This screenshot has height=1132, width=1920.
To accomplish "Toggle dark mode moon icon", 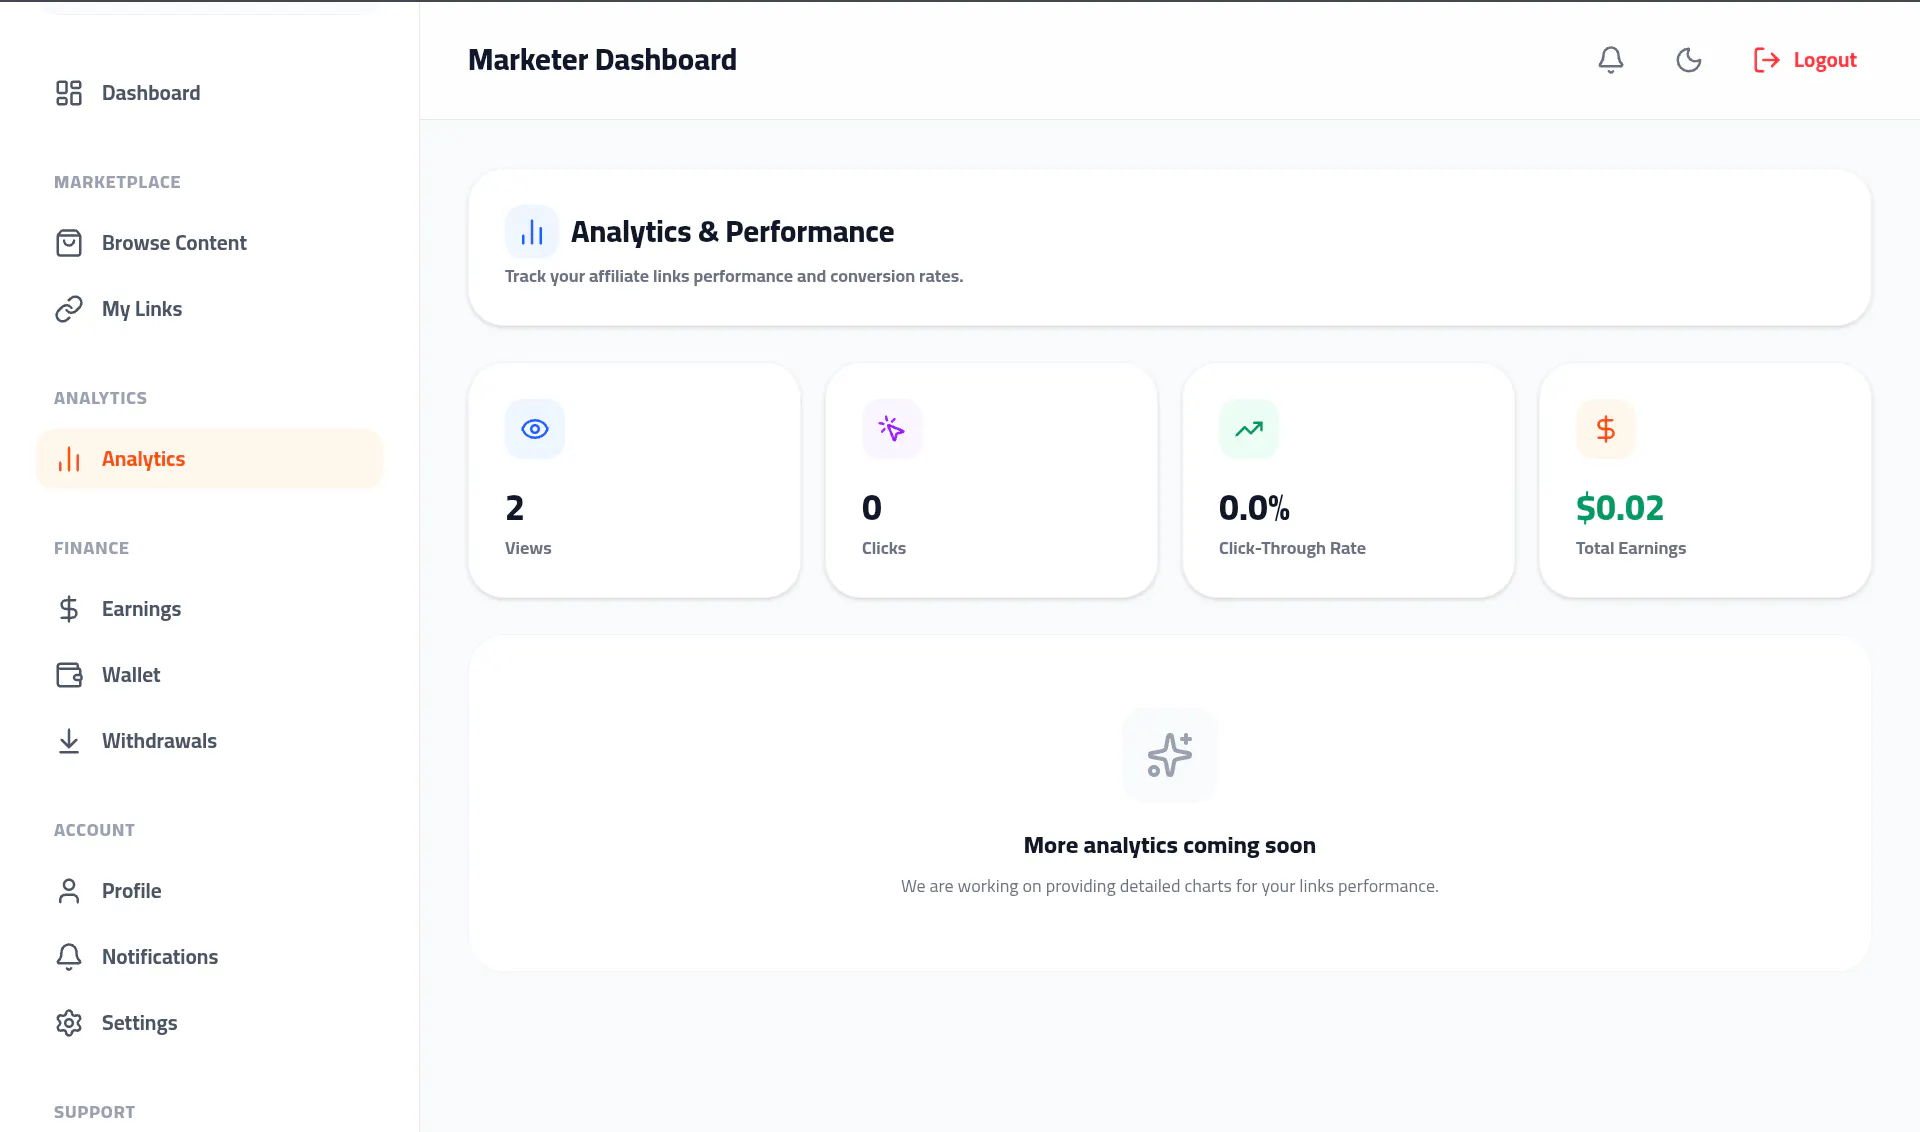I will tap(1688, 60).
